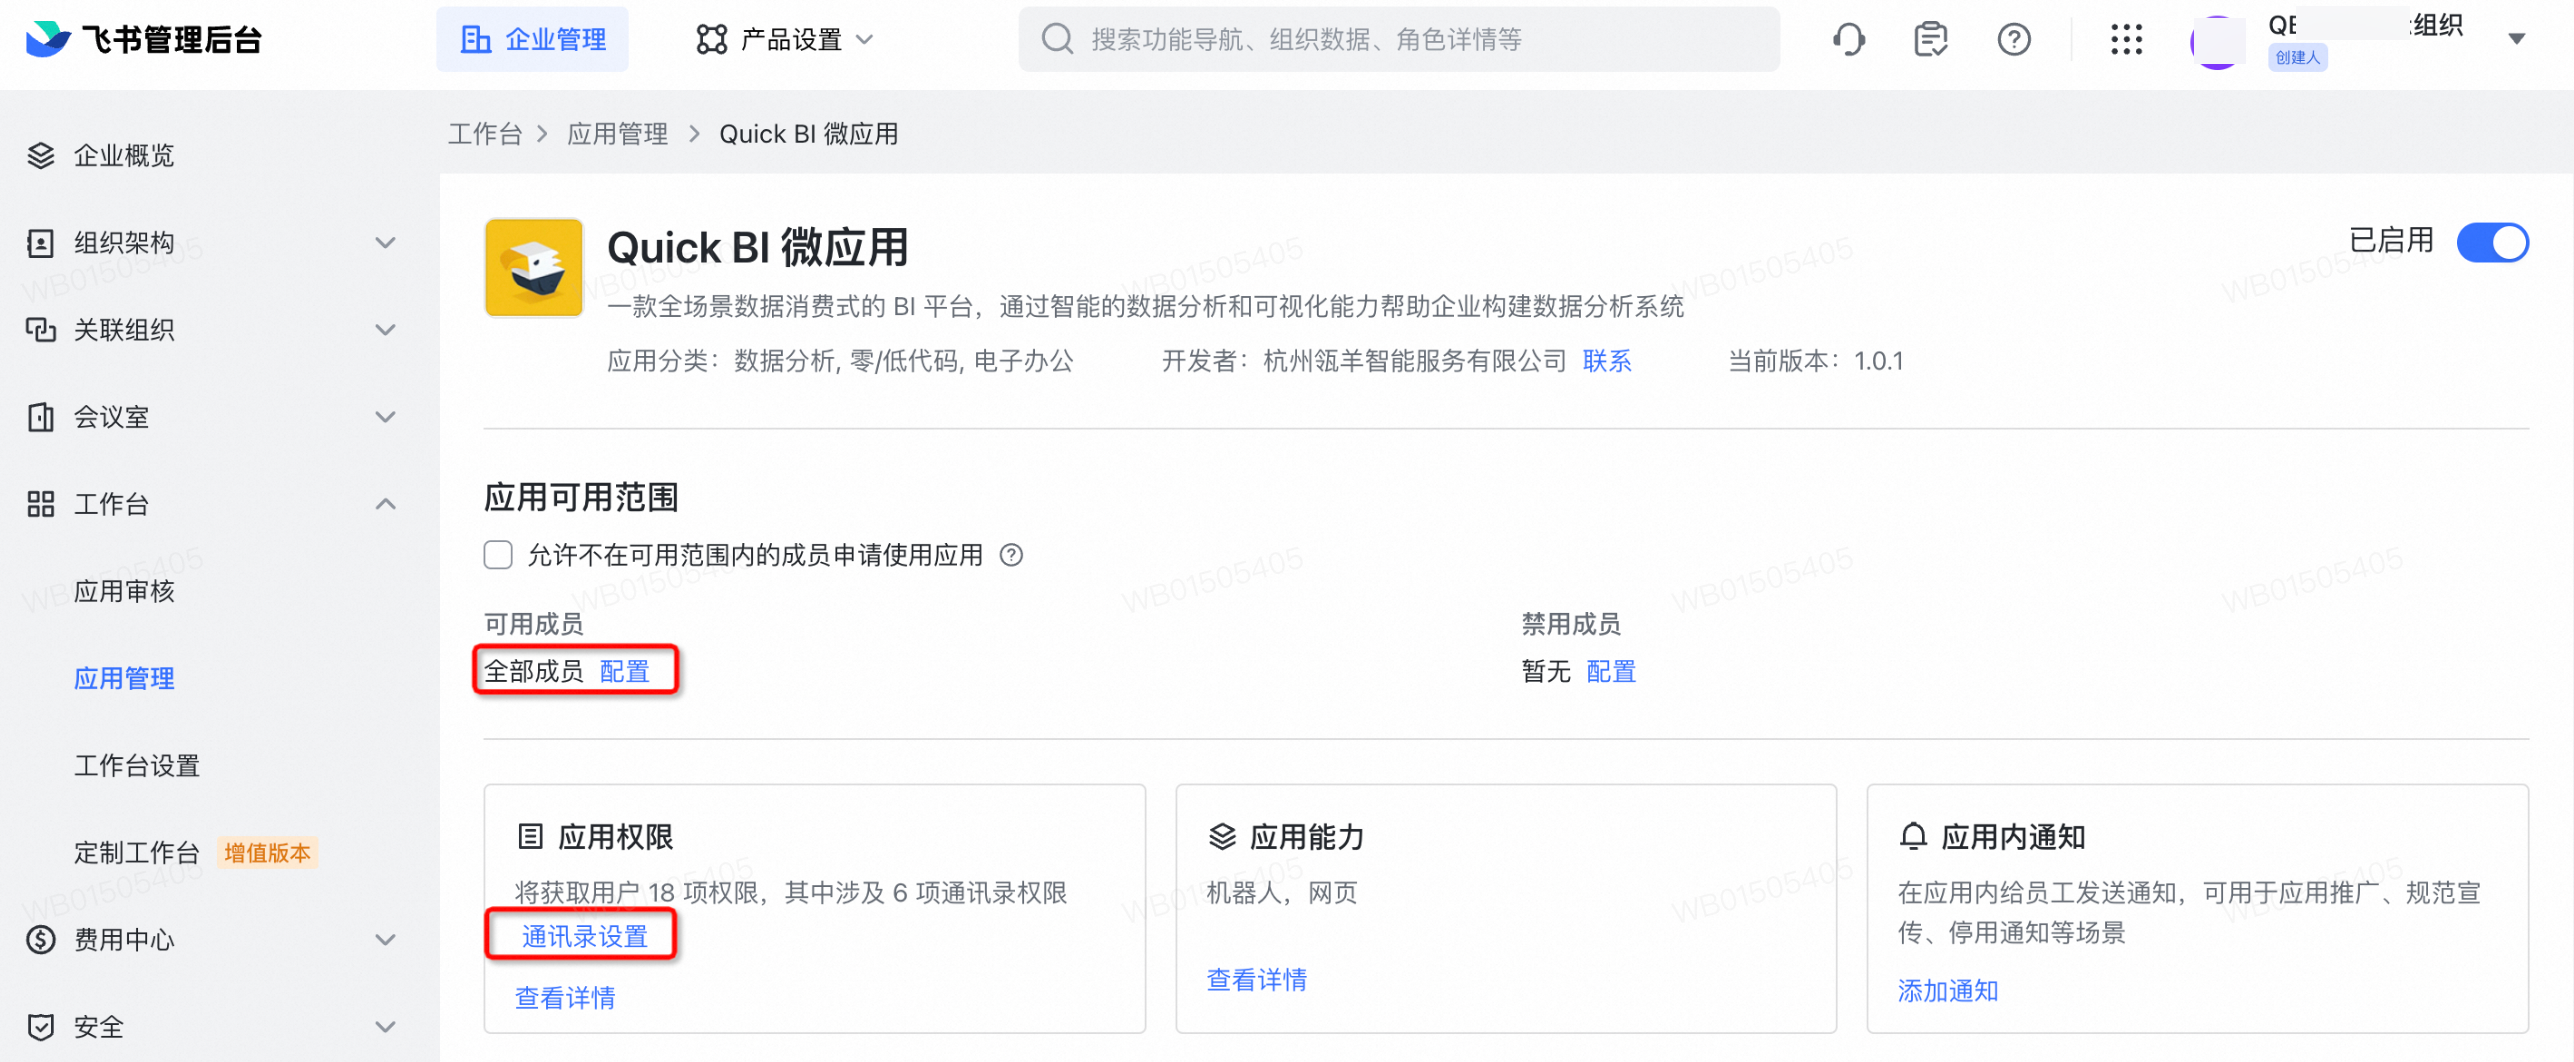Expand the 会议室 sidebar section
The width and height of the screenshot is (2574, 1062).
(x=386, y=417)
